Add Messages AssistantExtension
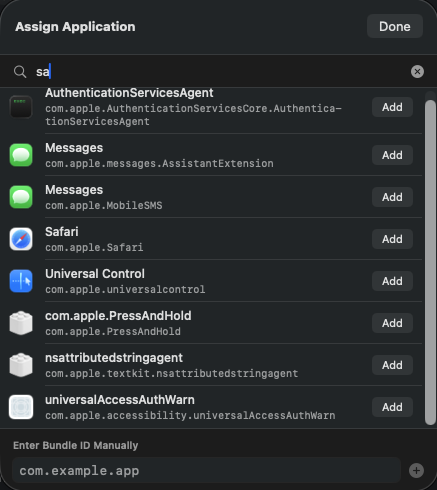 pyautogui.click(x=392, y=155)
